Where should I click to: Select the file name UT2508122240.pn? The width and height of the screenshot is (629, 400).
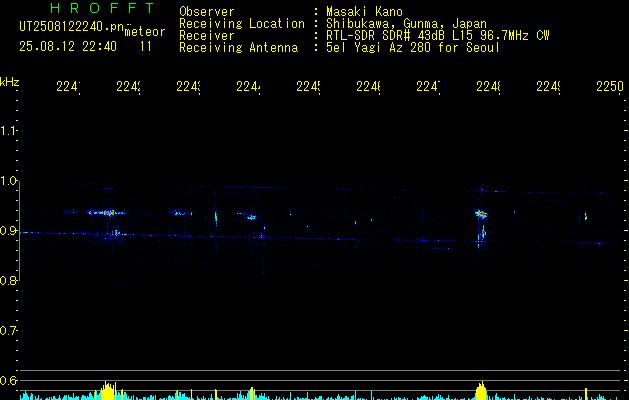(72, 27)
